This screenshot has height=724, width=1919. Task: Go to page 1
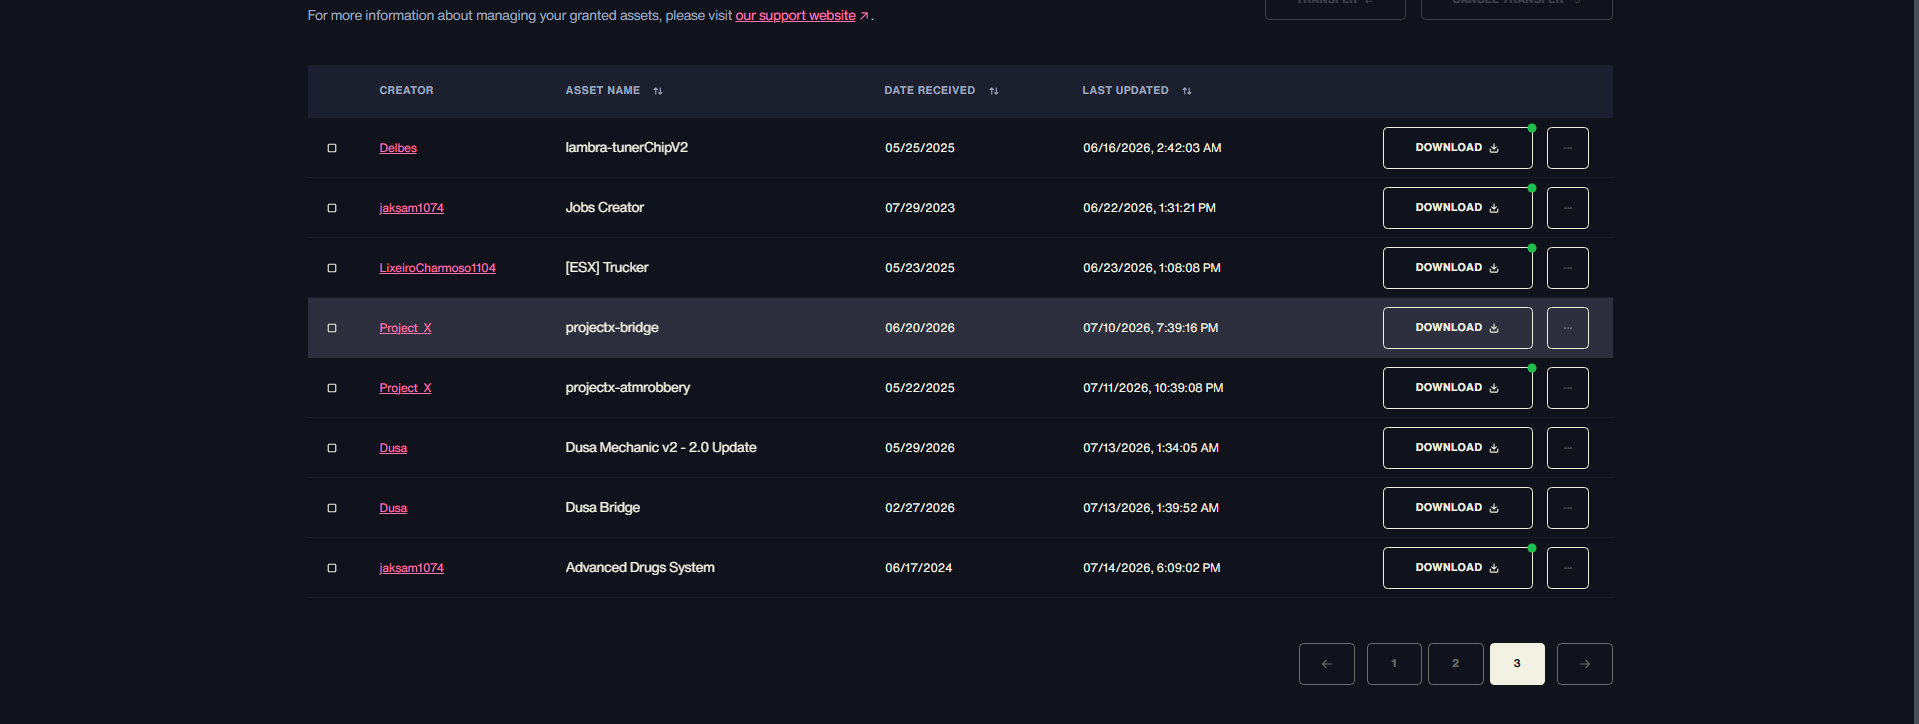[1394, 664]
